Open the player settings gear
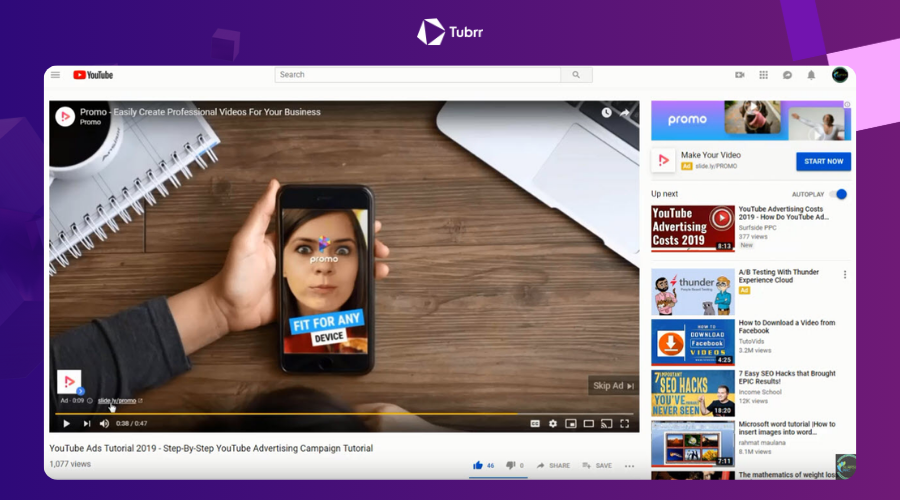This screenshot has height=500, width=900. 553,423
